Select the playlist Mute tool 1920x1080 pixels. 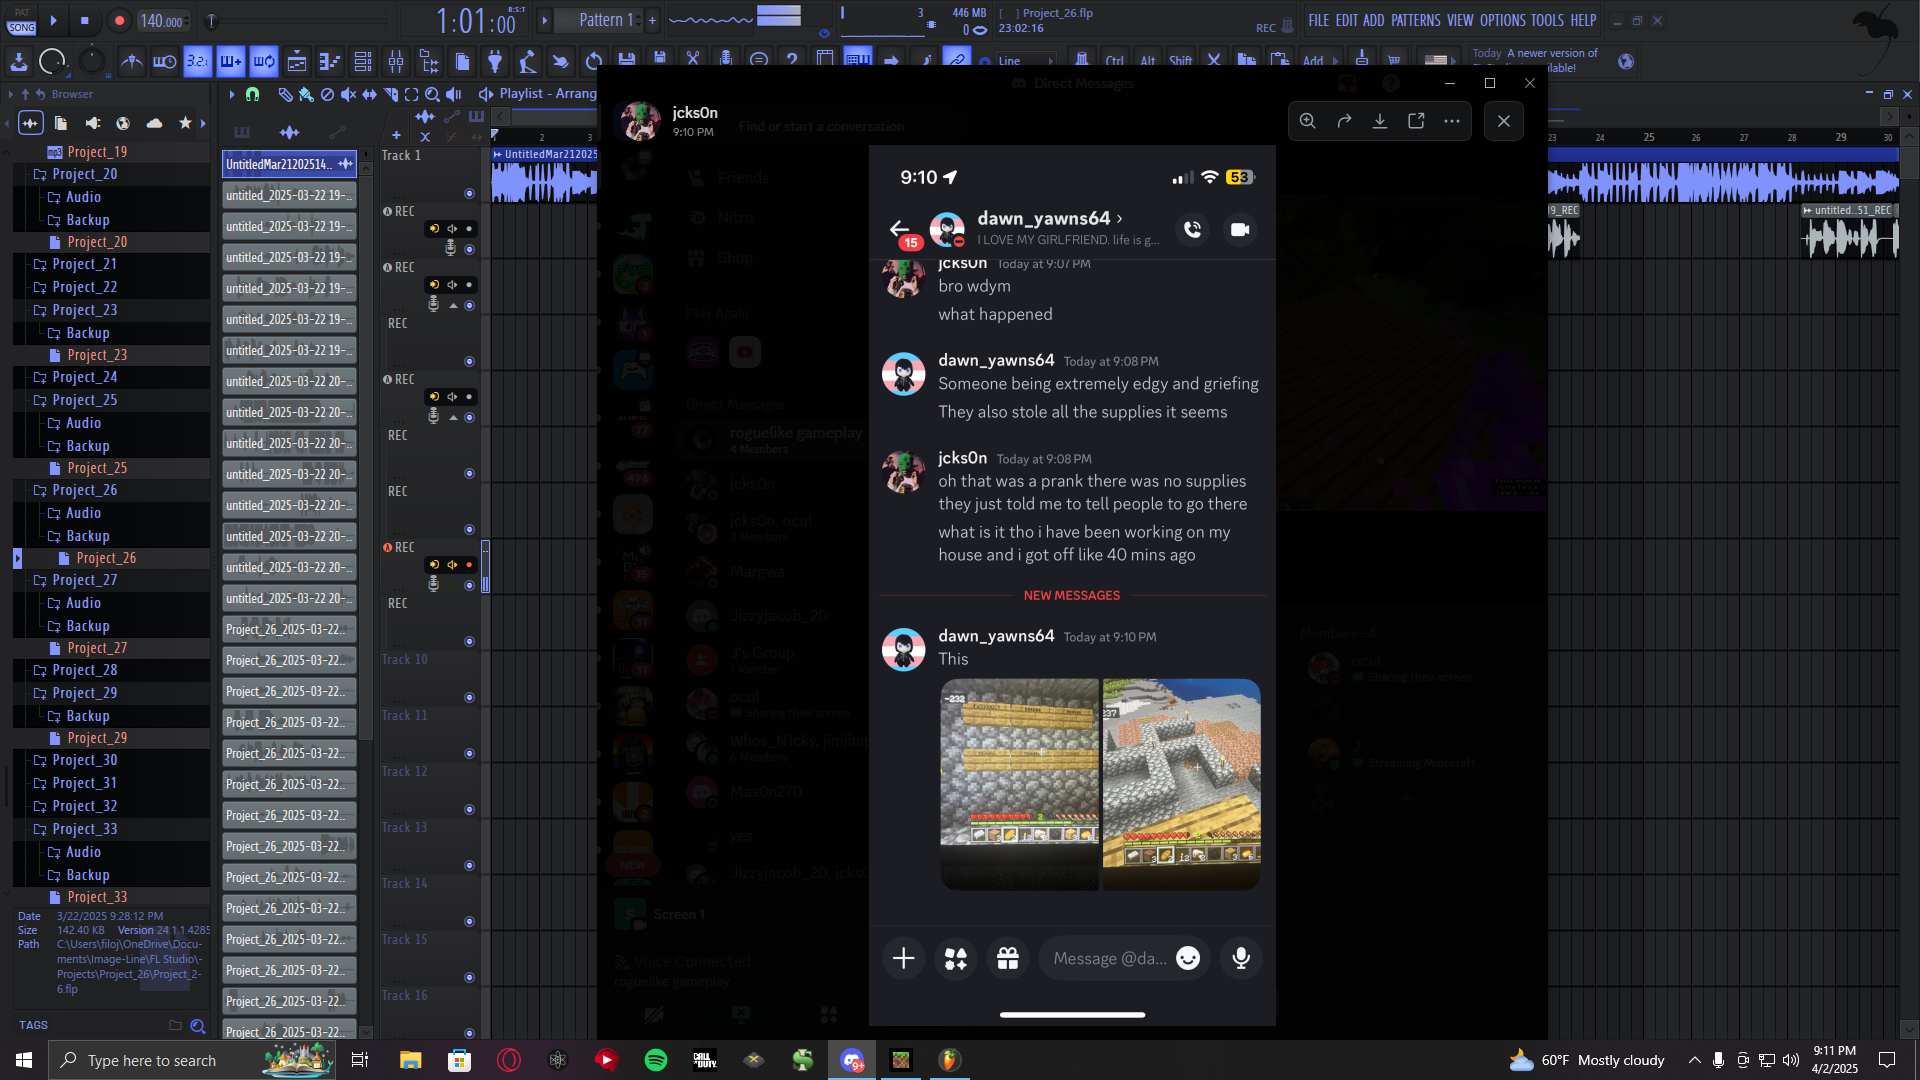point(348,94)
